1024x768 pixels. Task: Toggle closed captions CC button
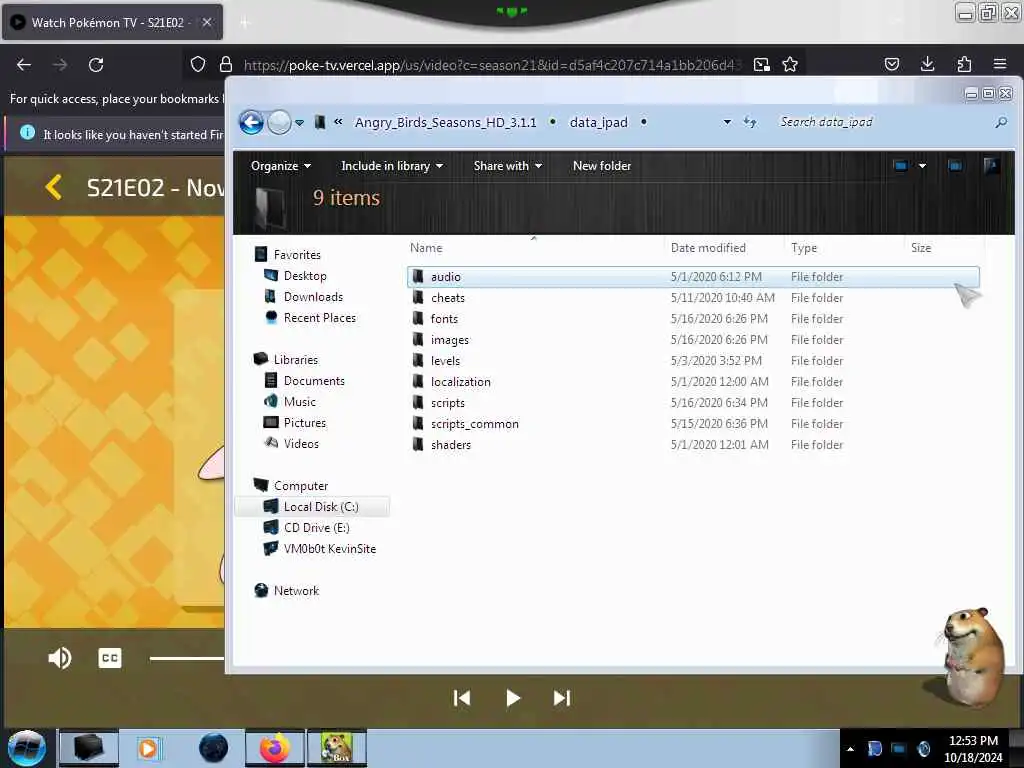coord(110,658)
